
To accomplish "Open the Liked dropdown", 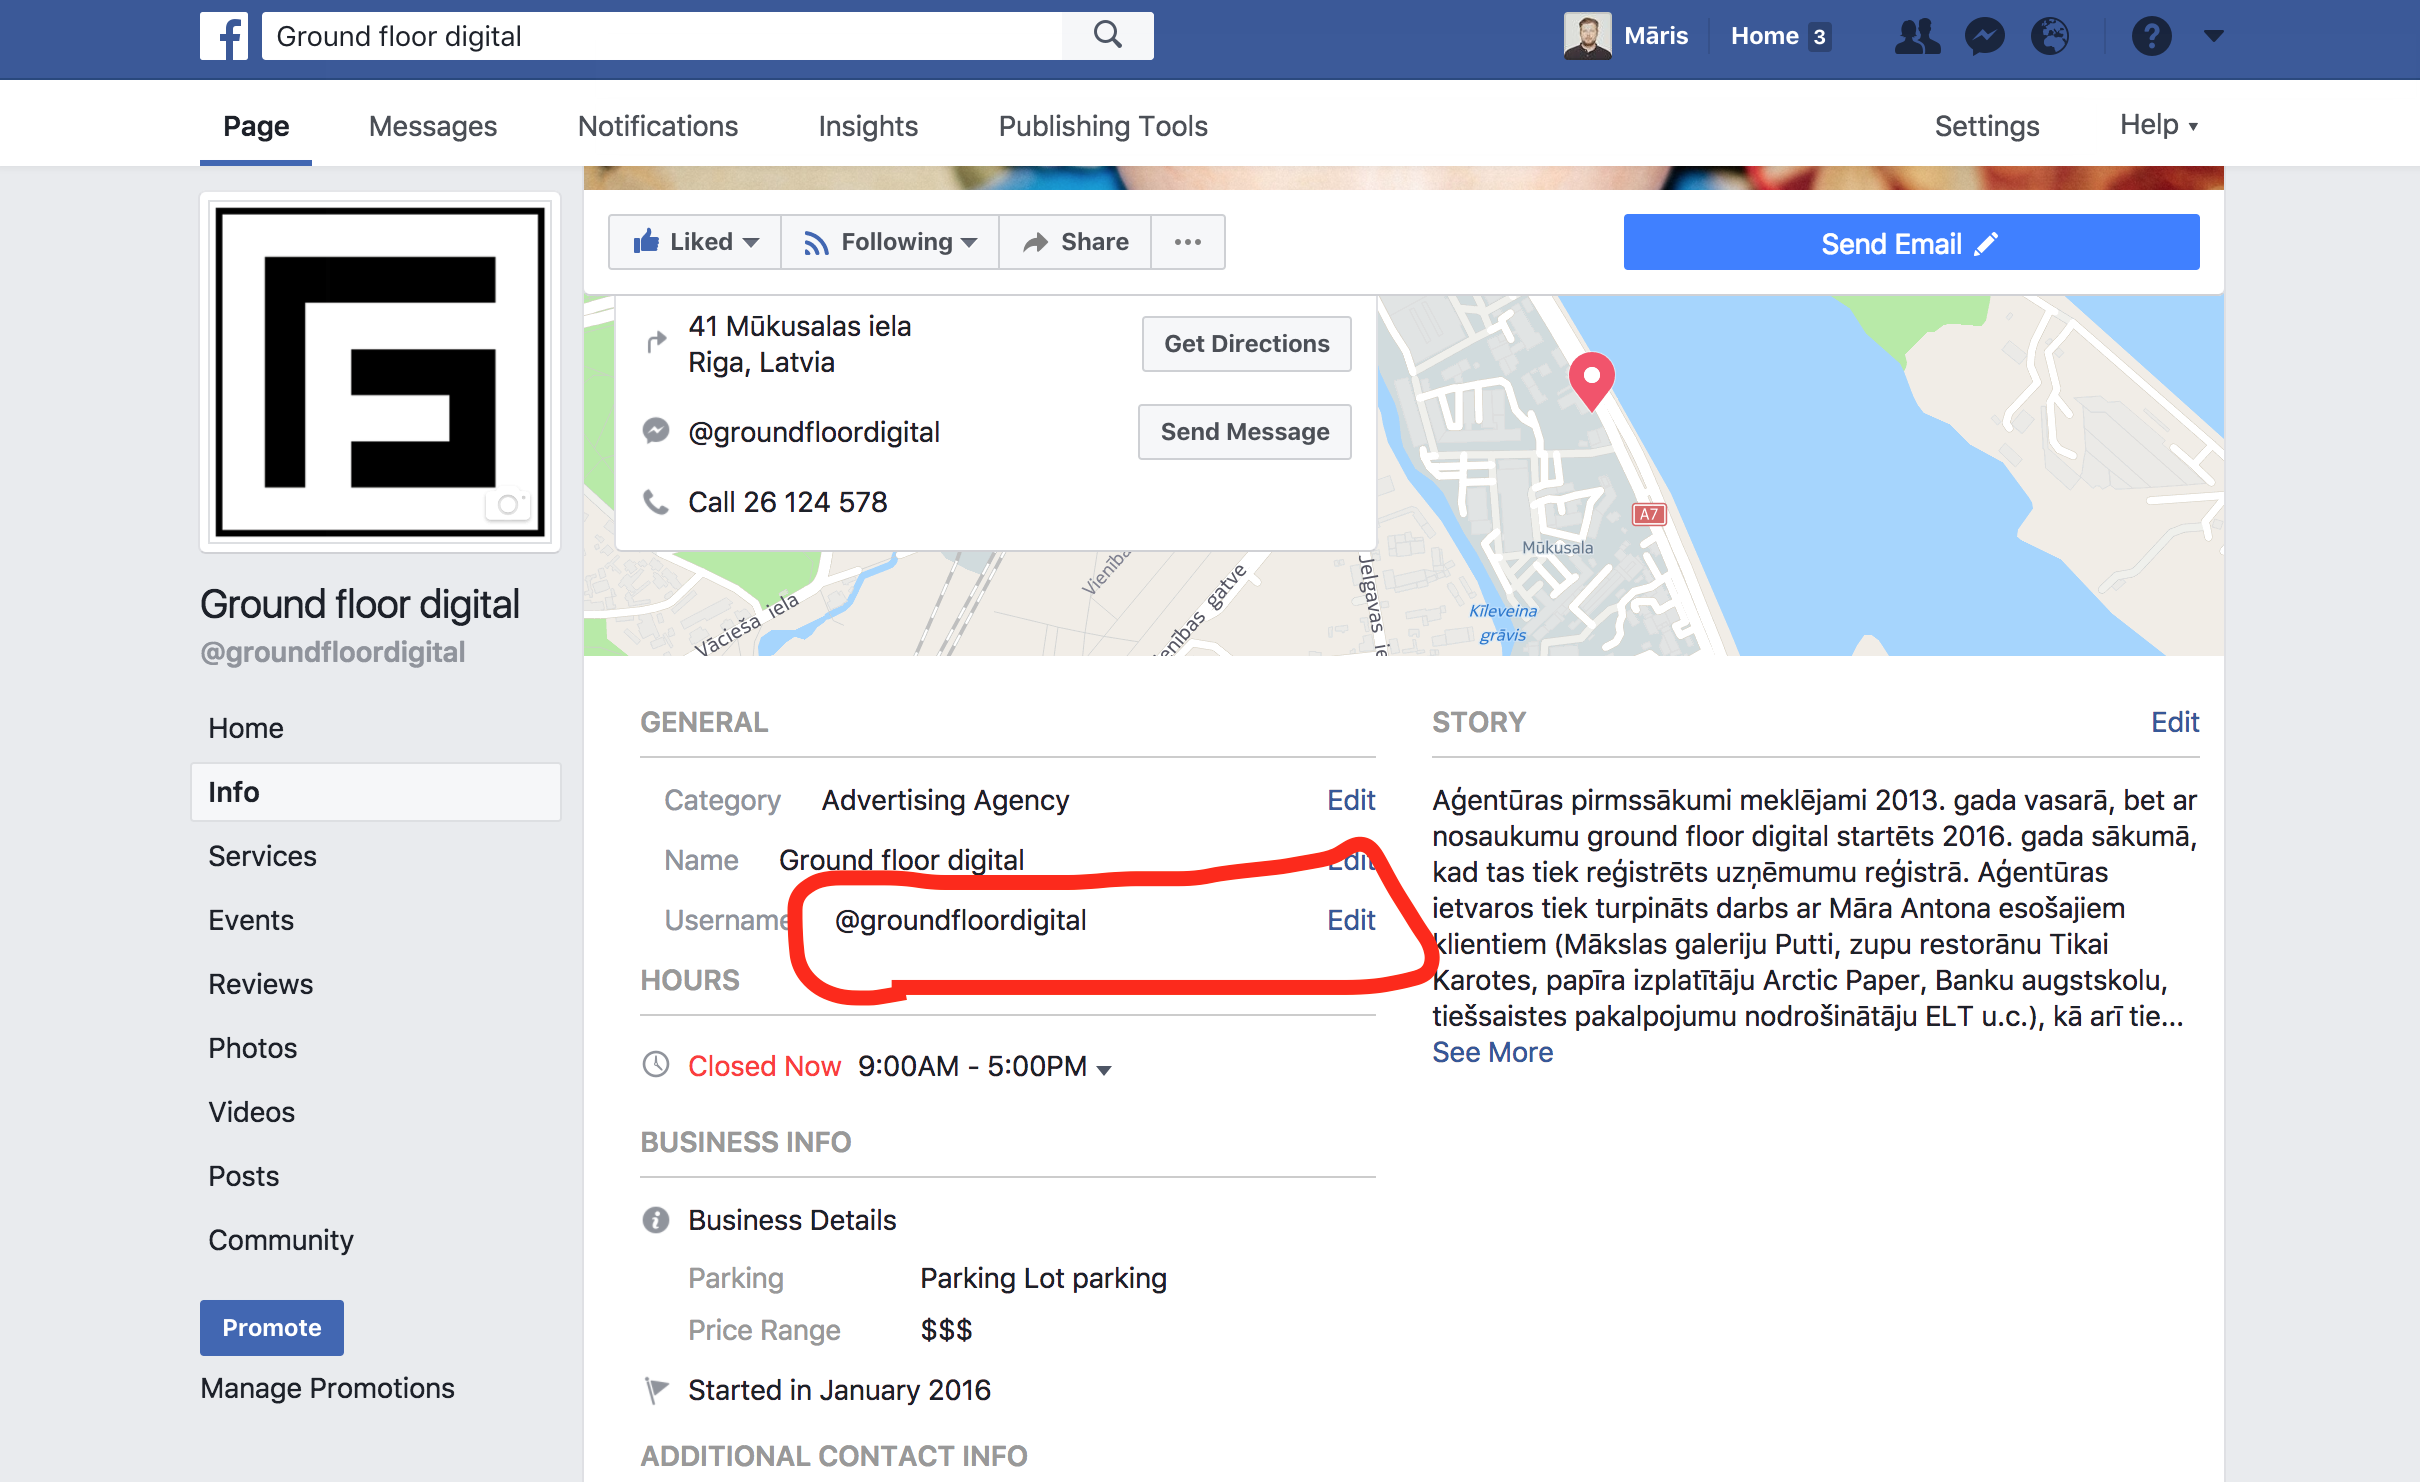I will (x=695, y=242).
